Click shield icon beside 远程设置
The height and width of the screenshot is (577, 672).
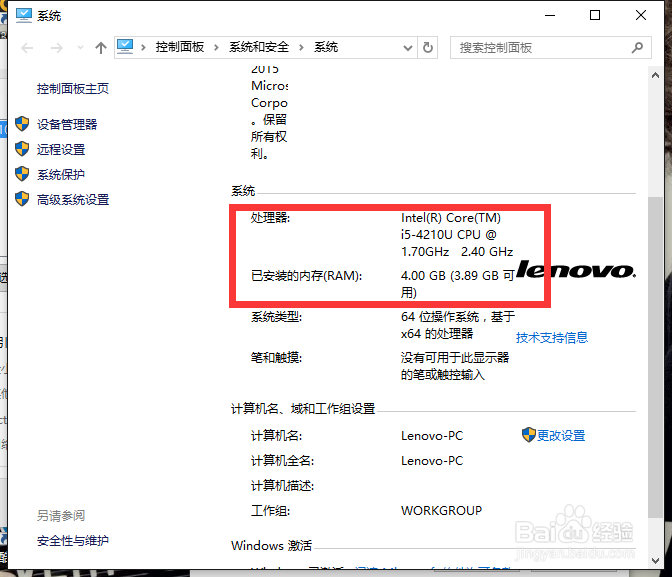22,149
